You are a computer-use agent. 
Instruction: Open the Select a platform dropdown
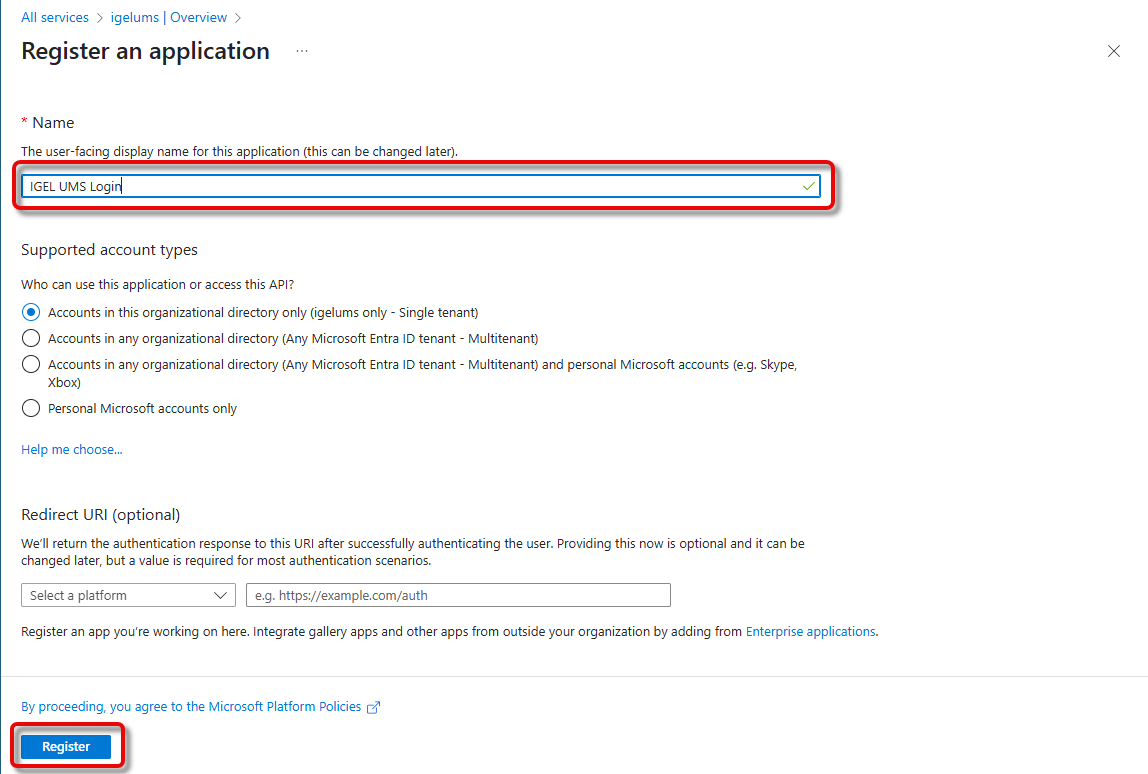point(128,595)
